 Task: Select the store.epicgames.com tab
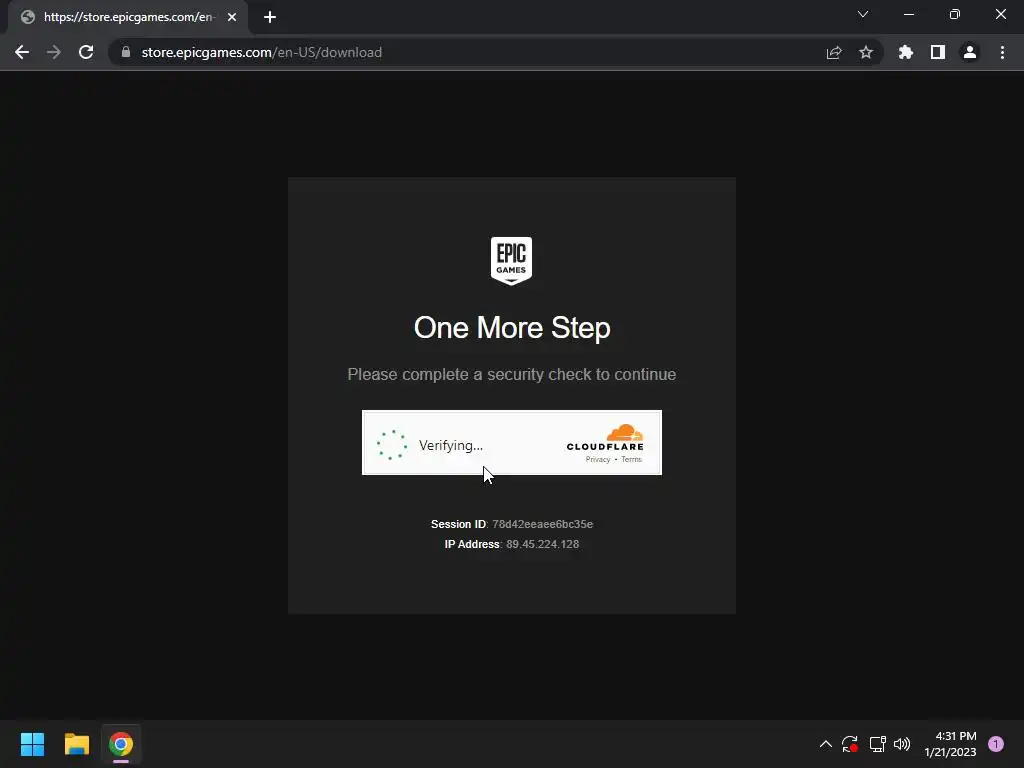tap(128, 17)
